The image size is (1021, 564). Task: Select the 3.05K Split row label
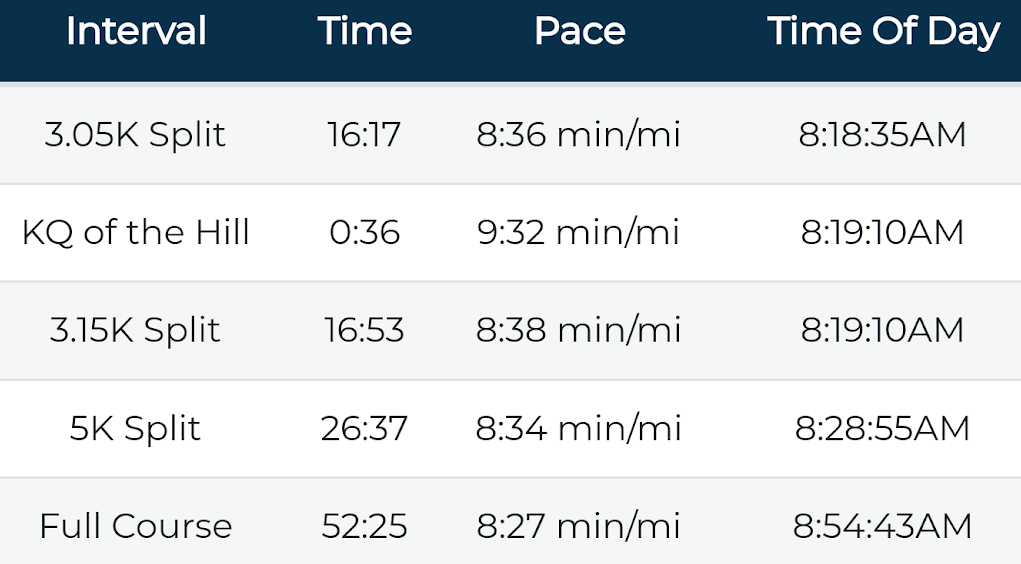pyautogui.click(x=136, y=135)
